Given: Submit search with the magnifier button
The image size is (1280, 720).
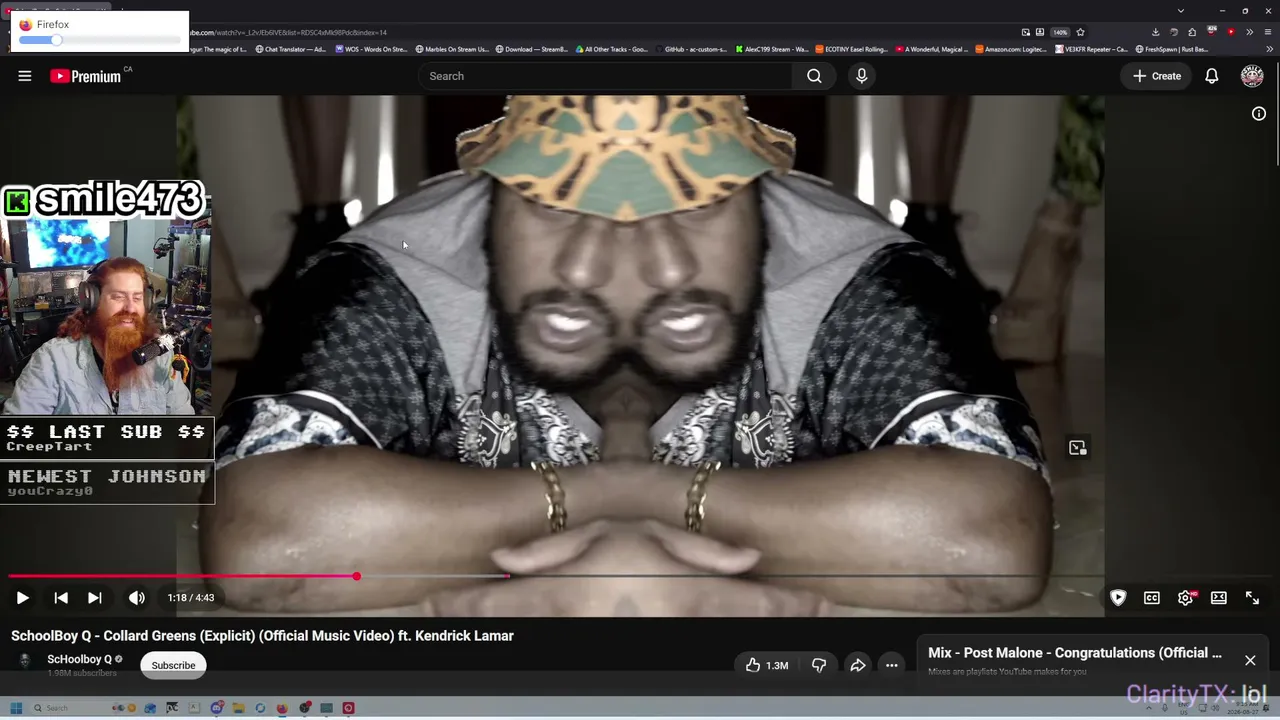Looking at the screenshot, I should [x=814, y=76].
